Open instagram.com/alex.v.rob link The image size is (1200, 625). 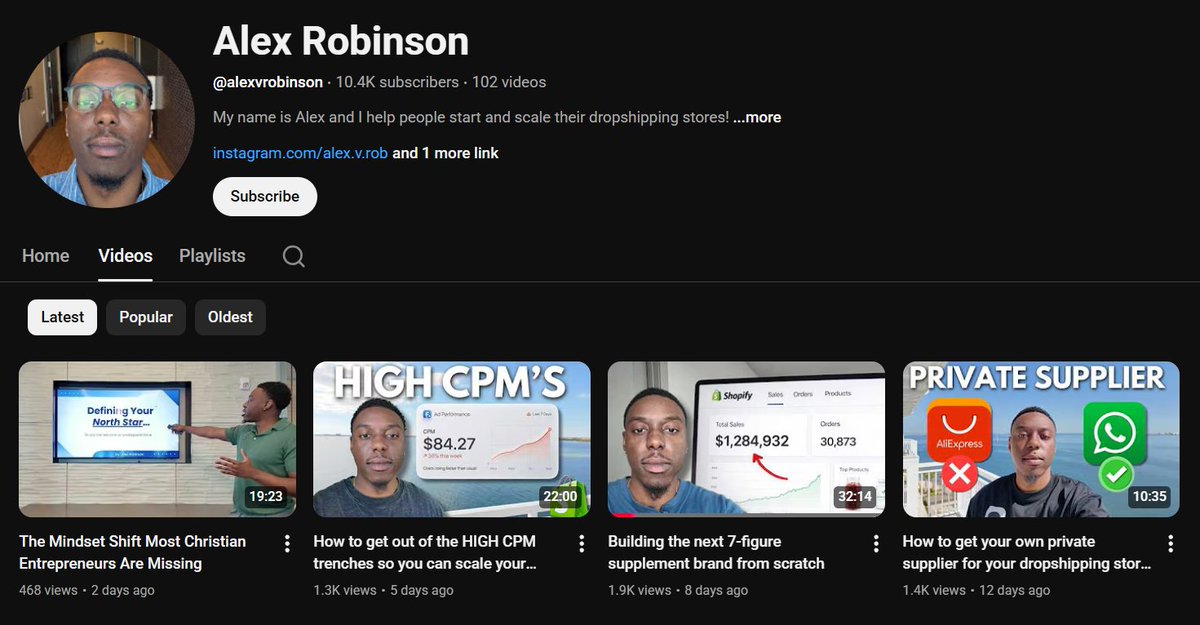pos(300,153)
